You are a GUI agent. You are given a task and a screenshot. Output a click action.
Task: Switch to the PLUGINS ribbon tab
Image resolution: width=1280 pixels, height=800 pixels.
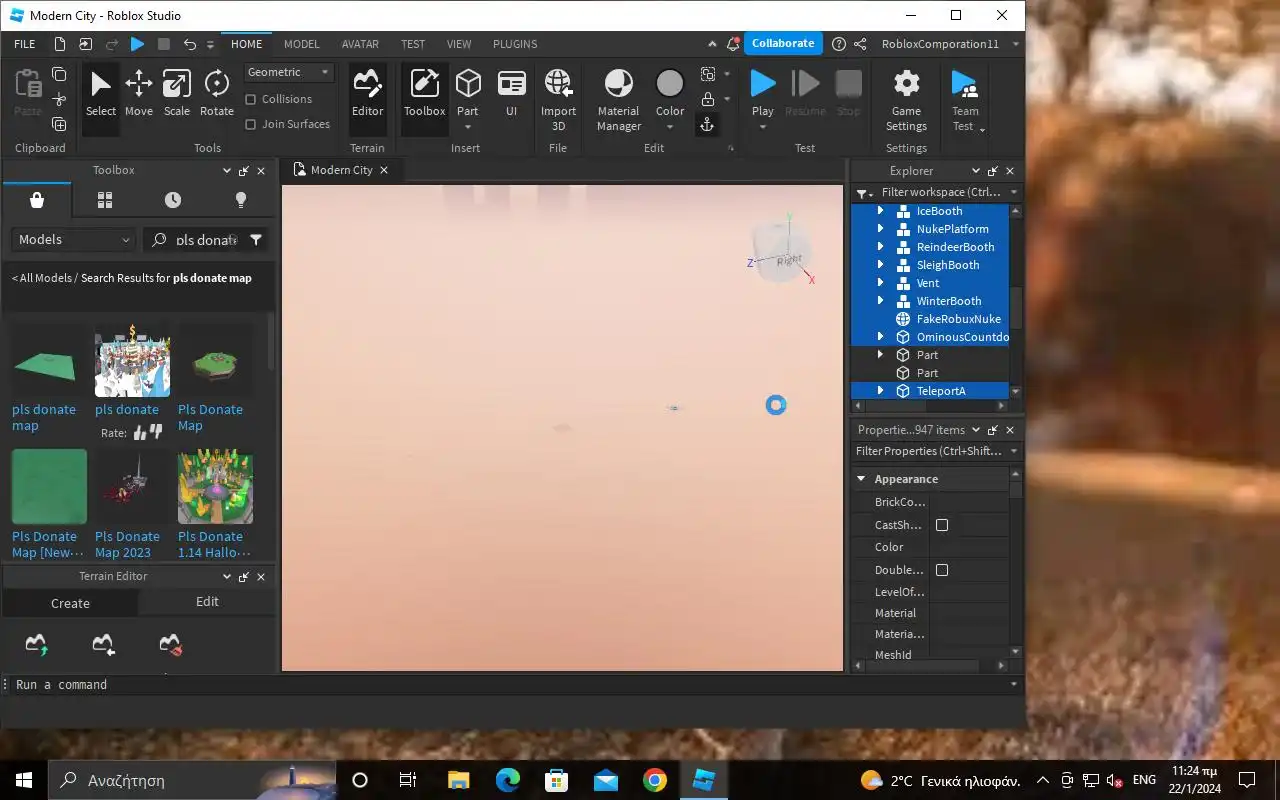pos(515,44)
